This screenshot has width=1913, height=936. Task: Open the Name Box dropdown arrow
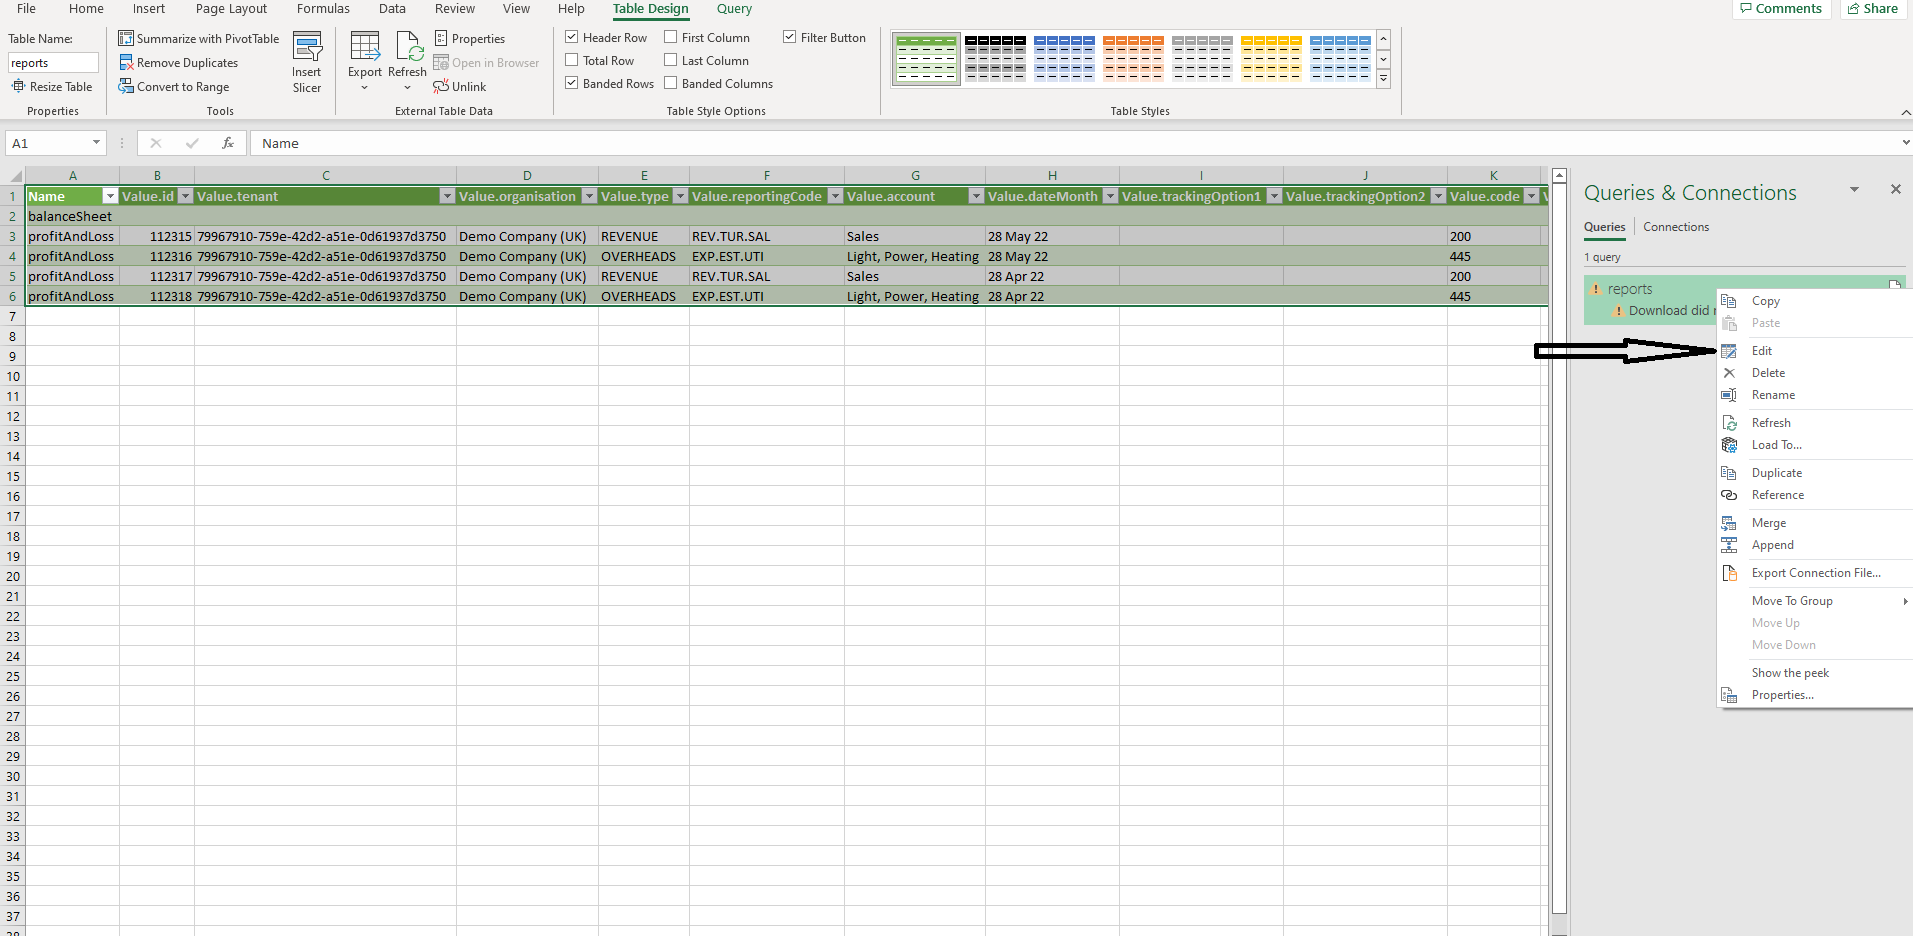pyautogui.click(x=96, y=143)
